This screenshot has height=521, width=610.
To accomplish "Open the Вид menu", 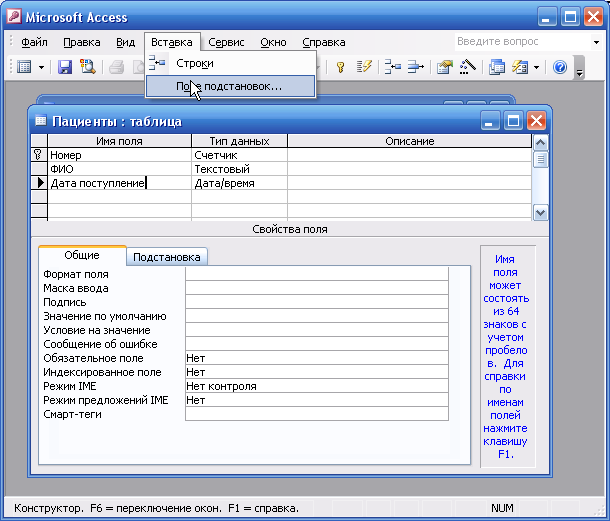I will 125,42.
